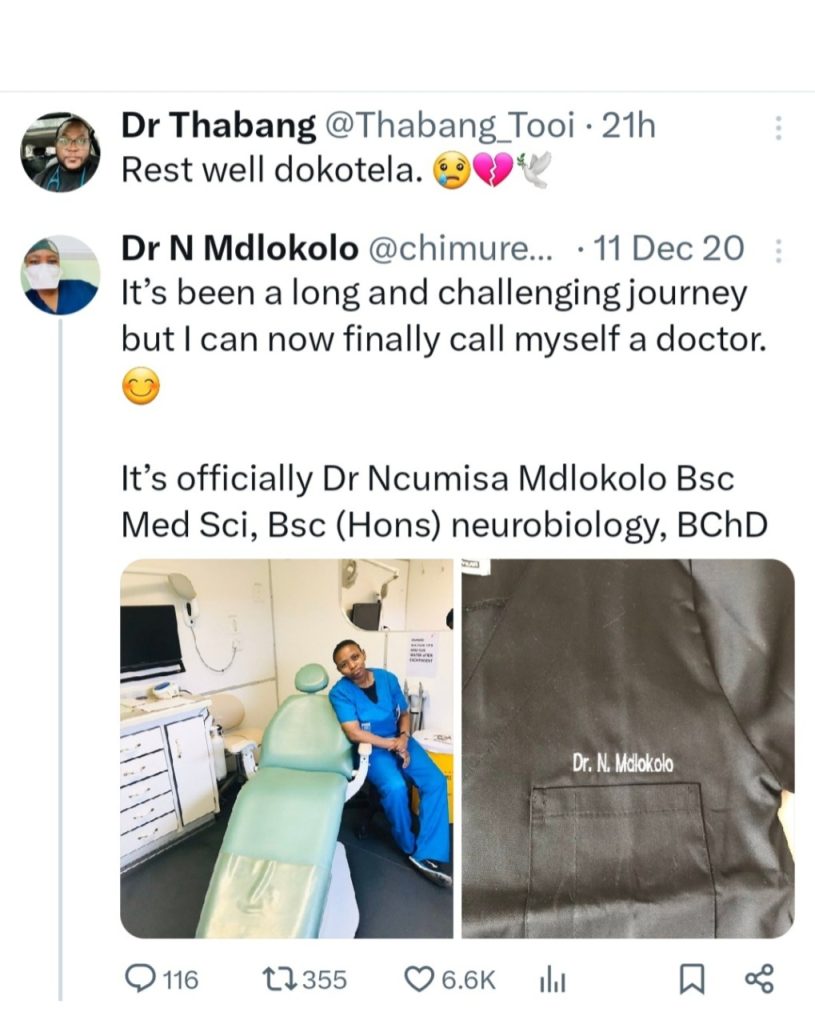Expand the three-dot menu beside 11 Dec 20
Screen dimensions: 815x1024
779,249
